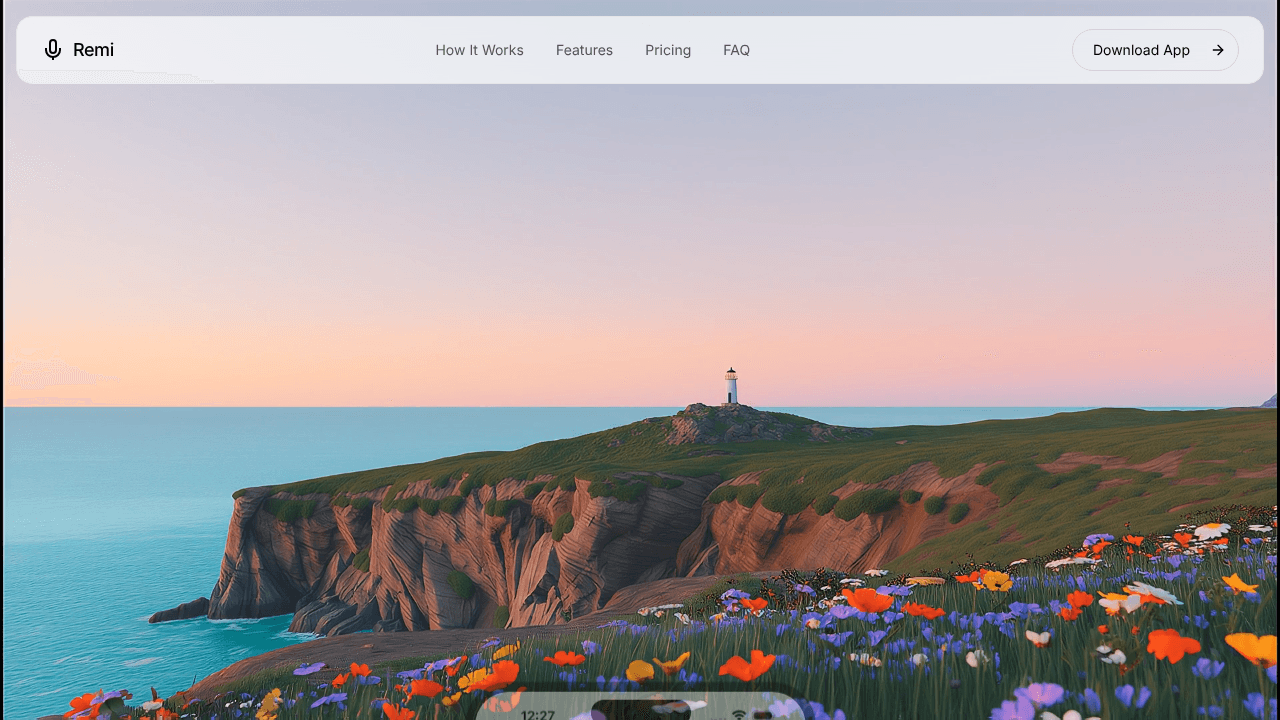Open the How It Works section
This screenshot has height=720, width=1280.
coord(479,50)
